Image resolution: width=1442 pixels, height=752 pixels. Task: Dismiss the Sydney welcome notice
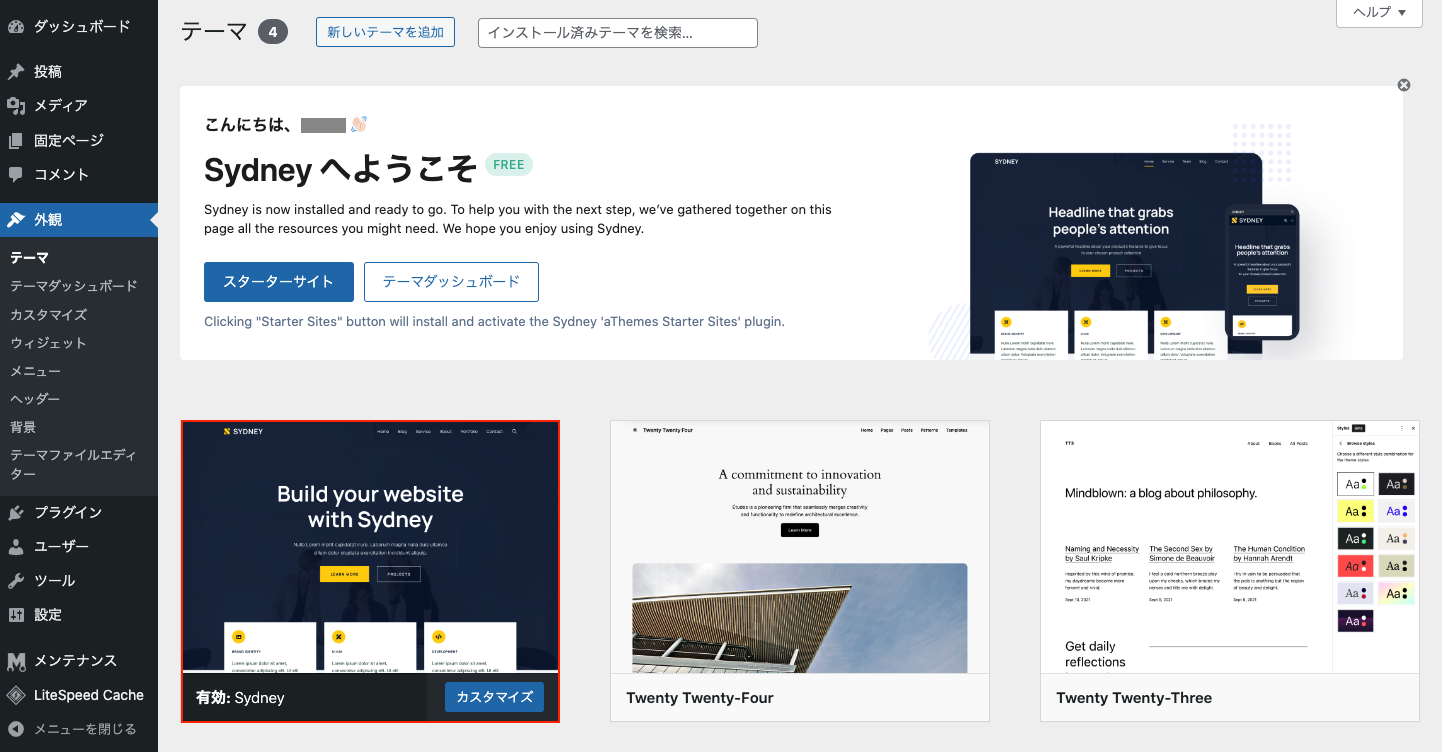1404,85
